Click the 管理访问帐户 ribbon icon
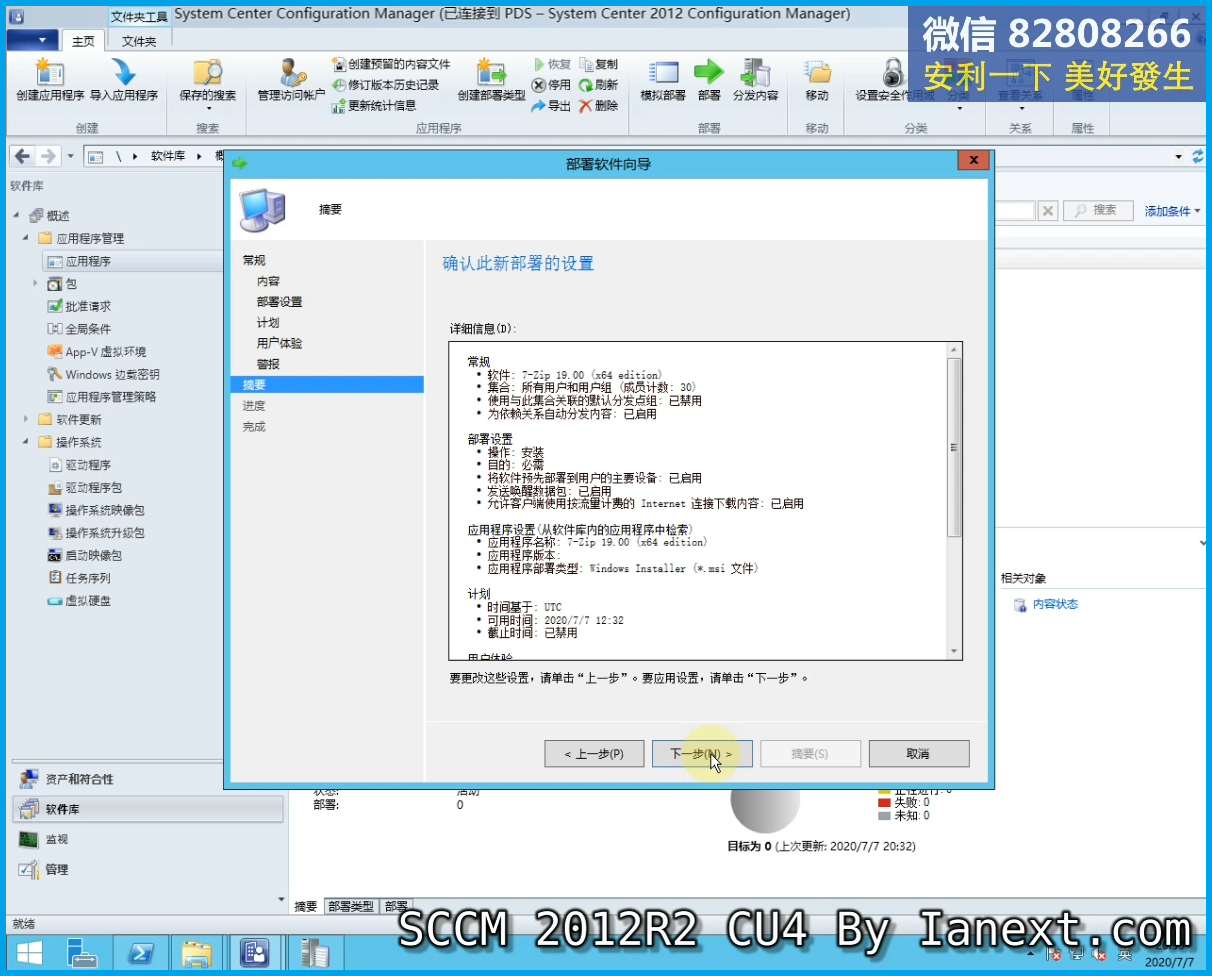 click(291, 80)
